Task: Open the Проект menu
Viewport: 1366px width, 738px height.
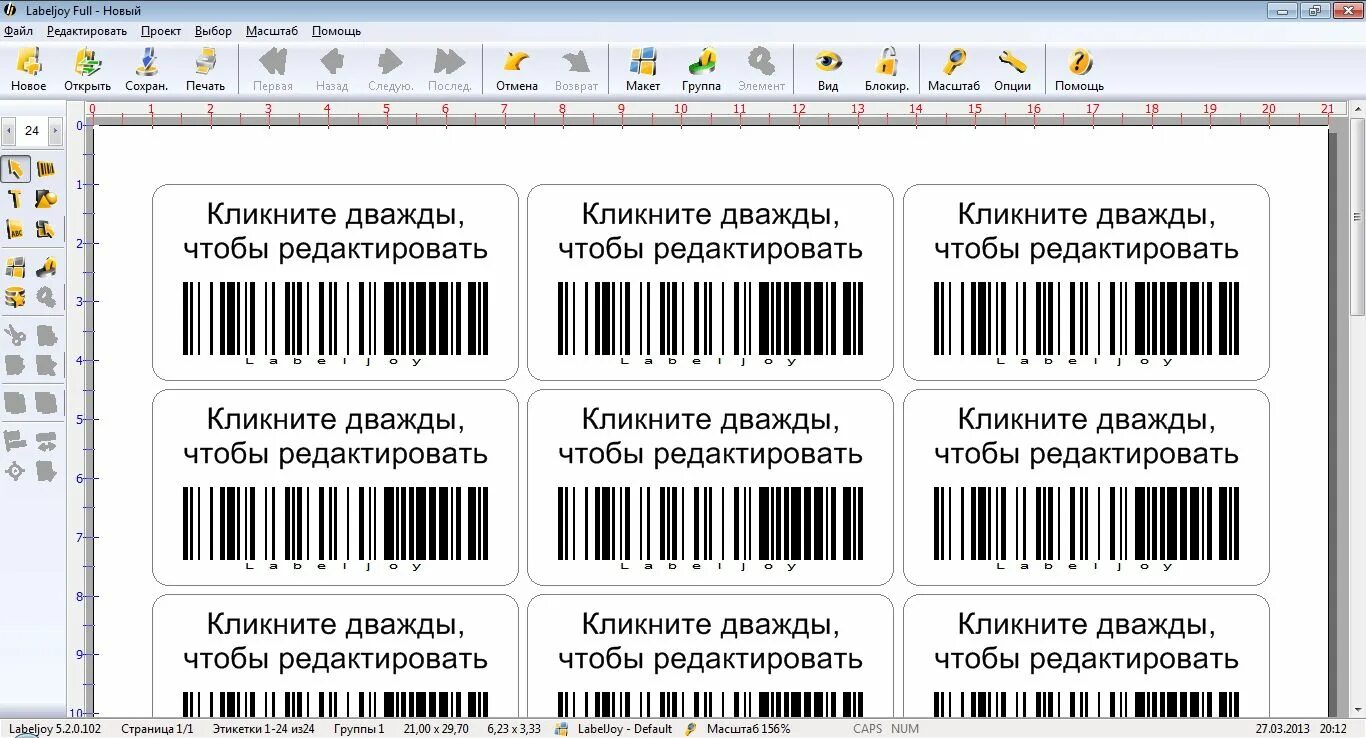Action: coord(161,31)
